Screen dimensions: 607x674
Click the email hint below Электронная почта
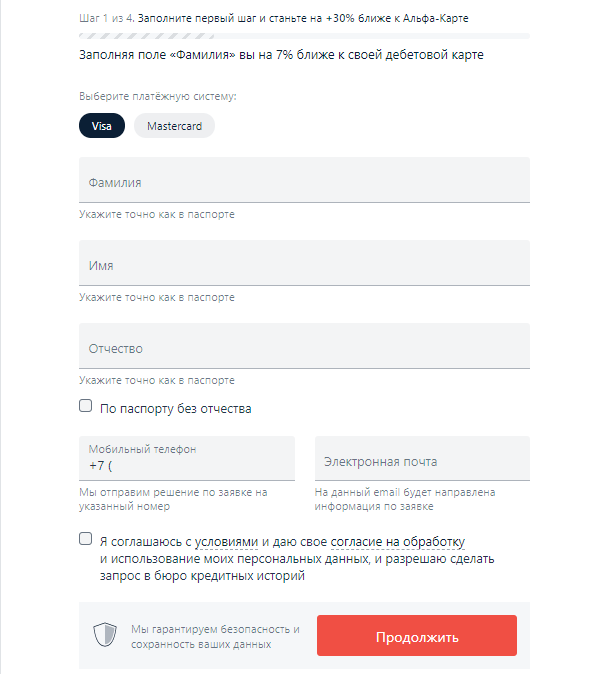404,499
